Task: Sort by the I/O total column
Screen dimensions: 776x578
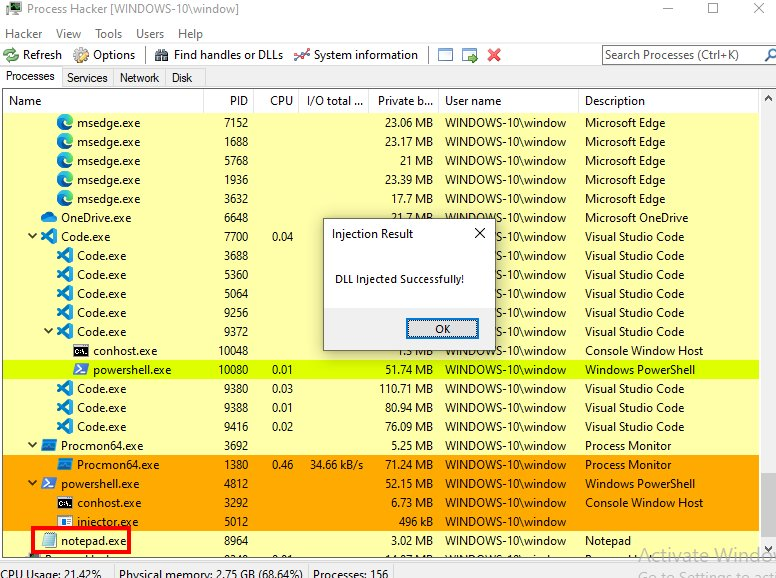Action: pos(334,101)
